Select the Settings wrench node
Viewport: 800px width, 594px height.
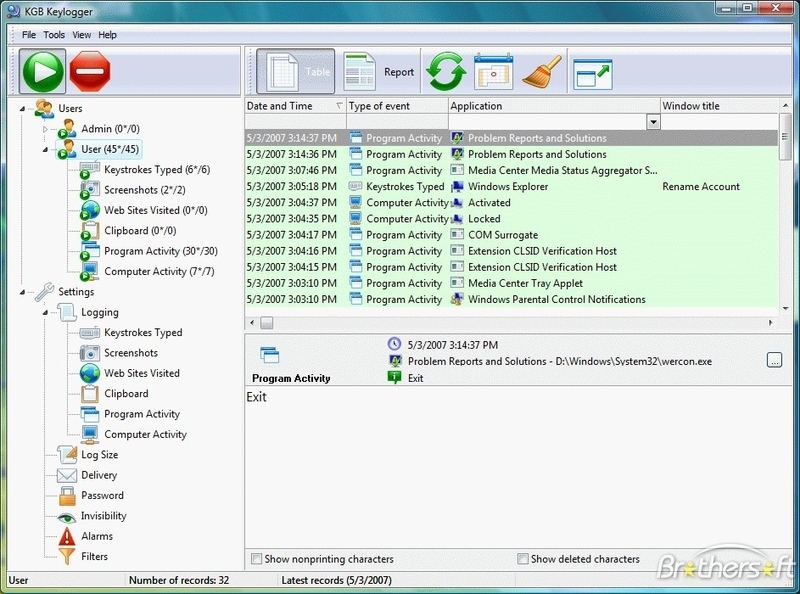coord(45,292)
